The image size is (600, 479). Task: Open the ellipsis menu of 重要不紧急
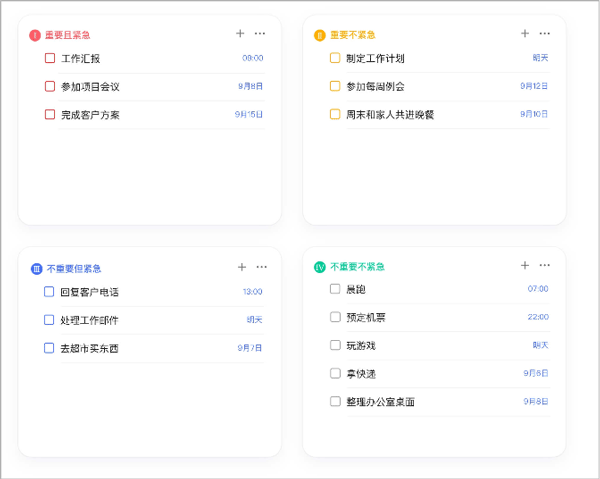(544, 34)
